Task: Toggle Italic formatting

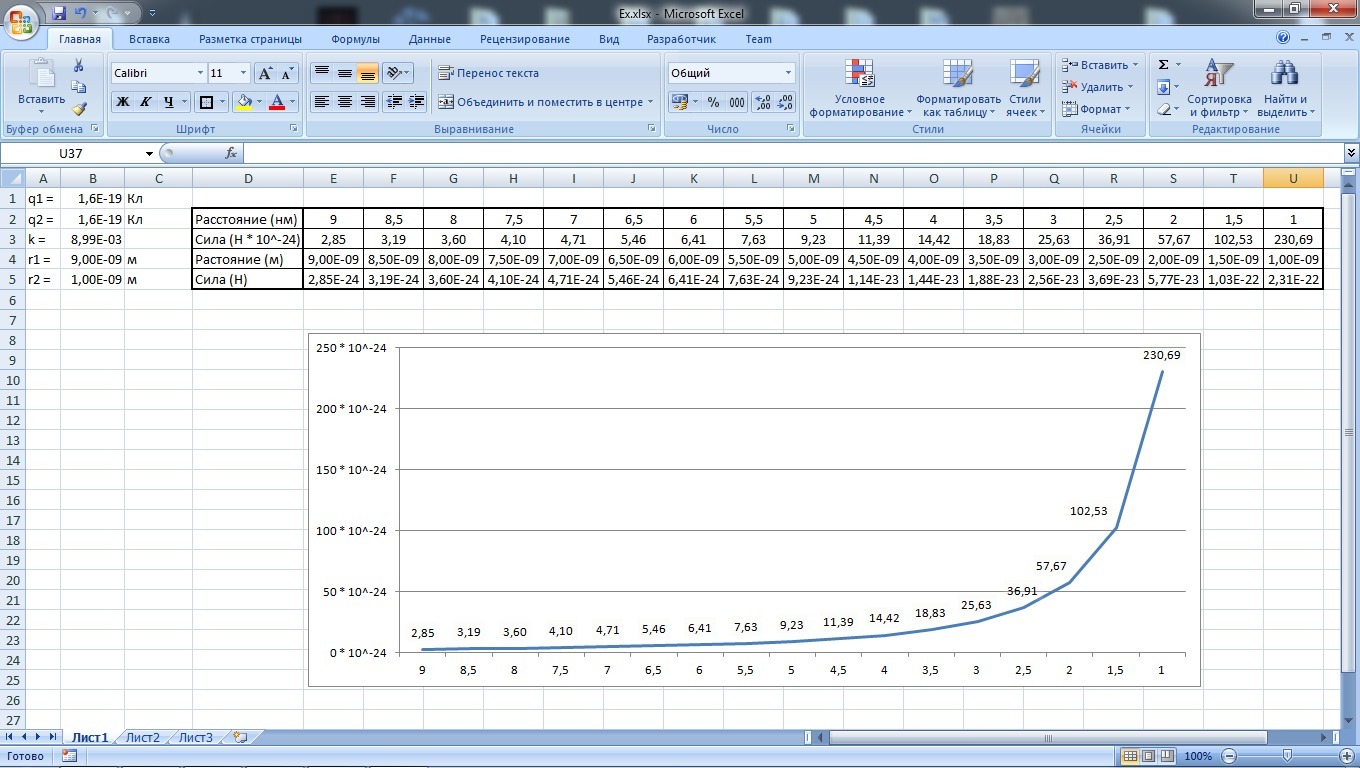Action: click(x=145, y=102)
